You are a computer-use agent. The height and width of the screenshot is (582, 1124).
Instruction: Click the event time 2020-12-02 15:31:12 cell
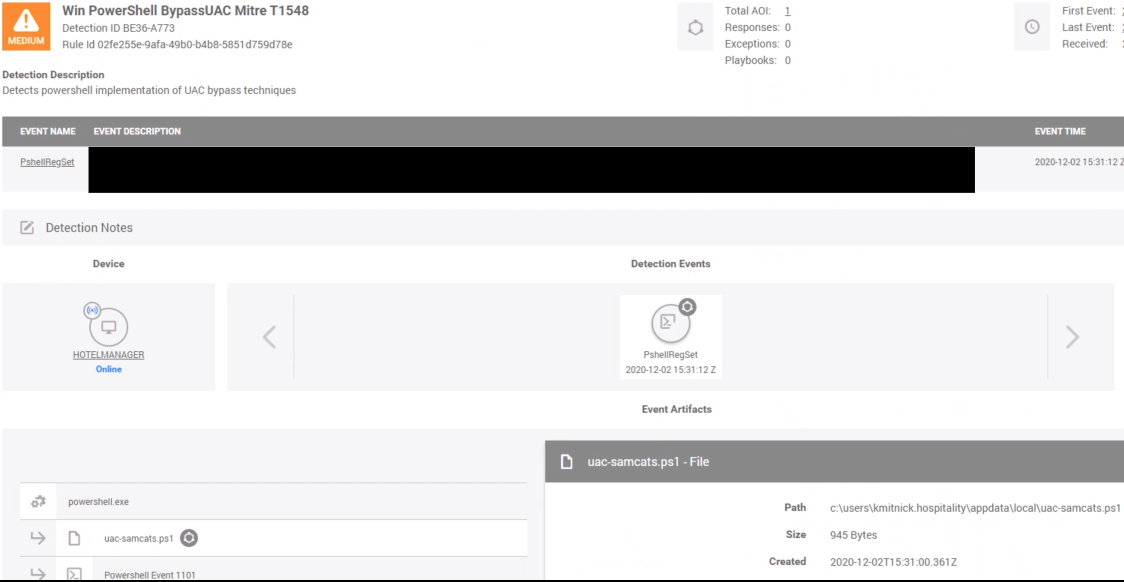point(1079,163)
